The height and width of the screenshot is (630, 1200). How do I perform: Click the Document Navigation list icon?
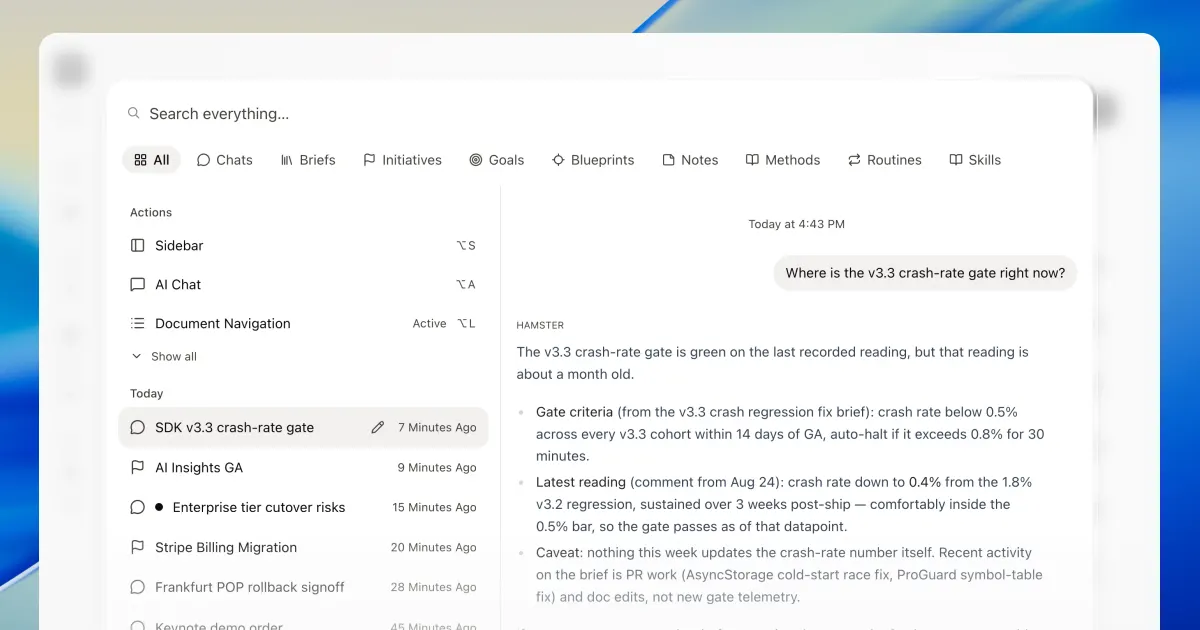point(138,323)
